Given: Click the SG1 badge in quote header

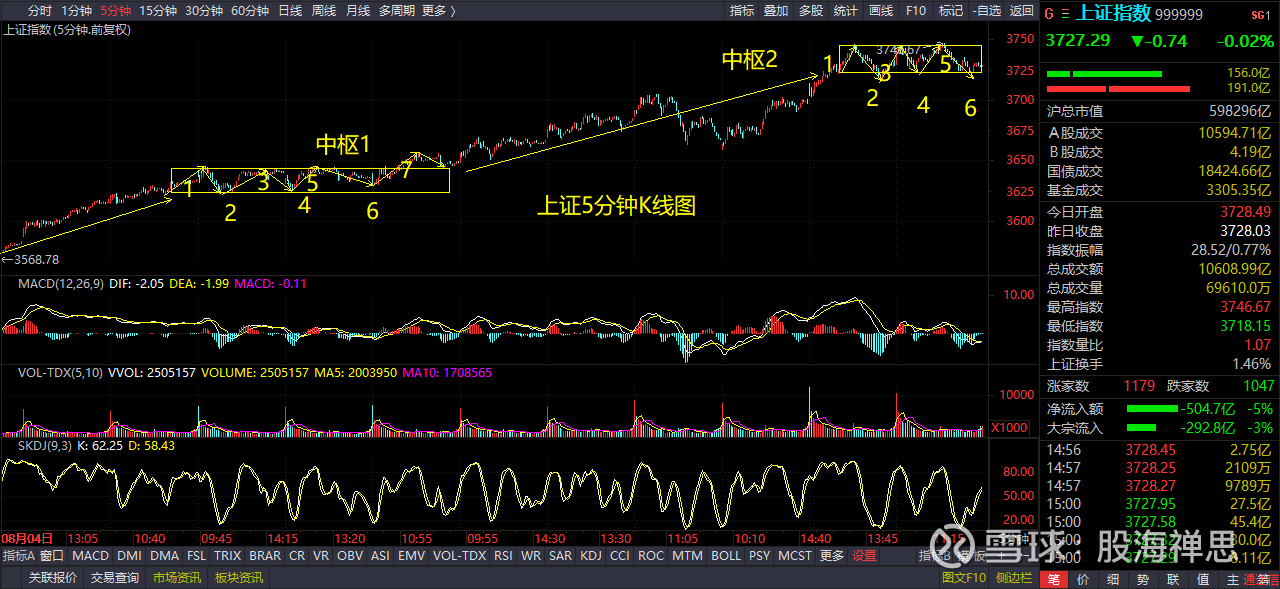Looking at the screenshot, I should point(1261,15).
